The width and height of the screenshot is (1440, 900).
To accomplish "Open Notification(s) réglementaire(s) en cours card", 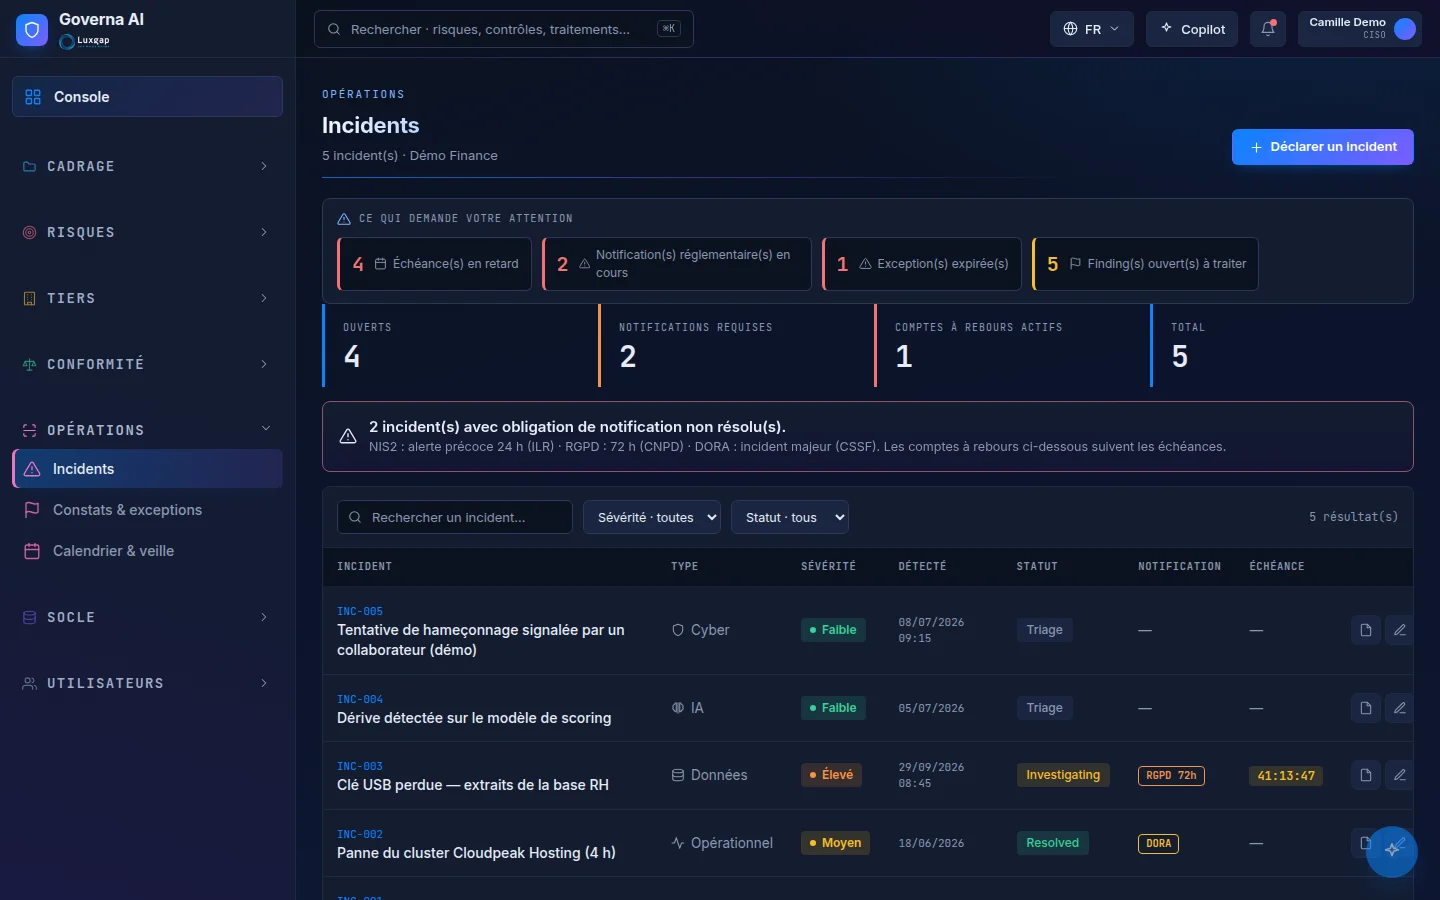I will (677, 264).
